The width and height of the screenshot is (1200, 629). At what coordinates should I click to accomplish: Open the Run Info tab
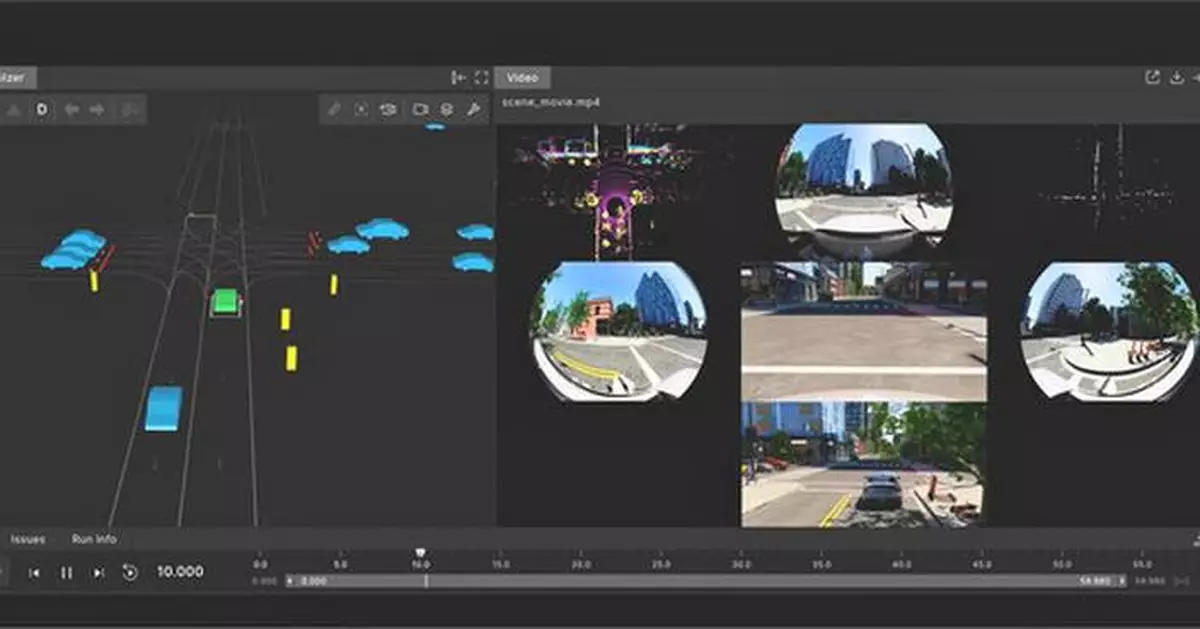tap(92, 538)
